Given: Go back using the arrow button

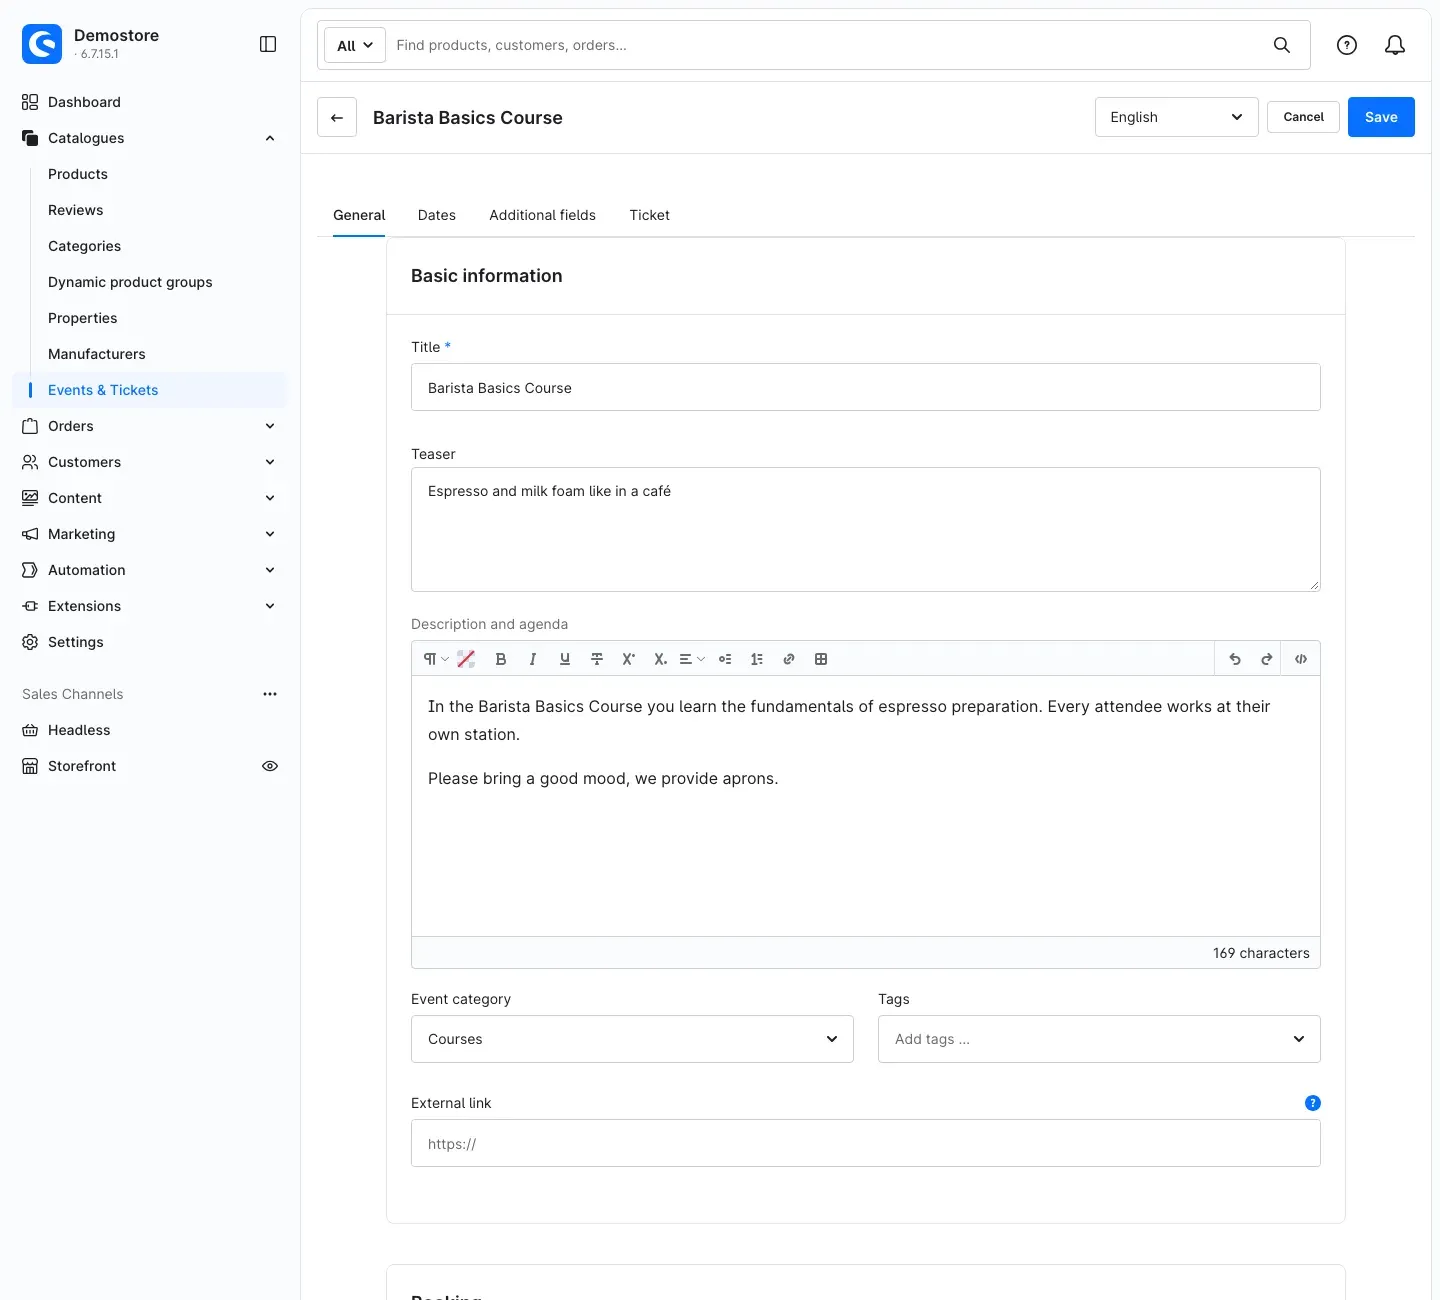Looking at the screenshot, I should 337,117.
